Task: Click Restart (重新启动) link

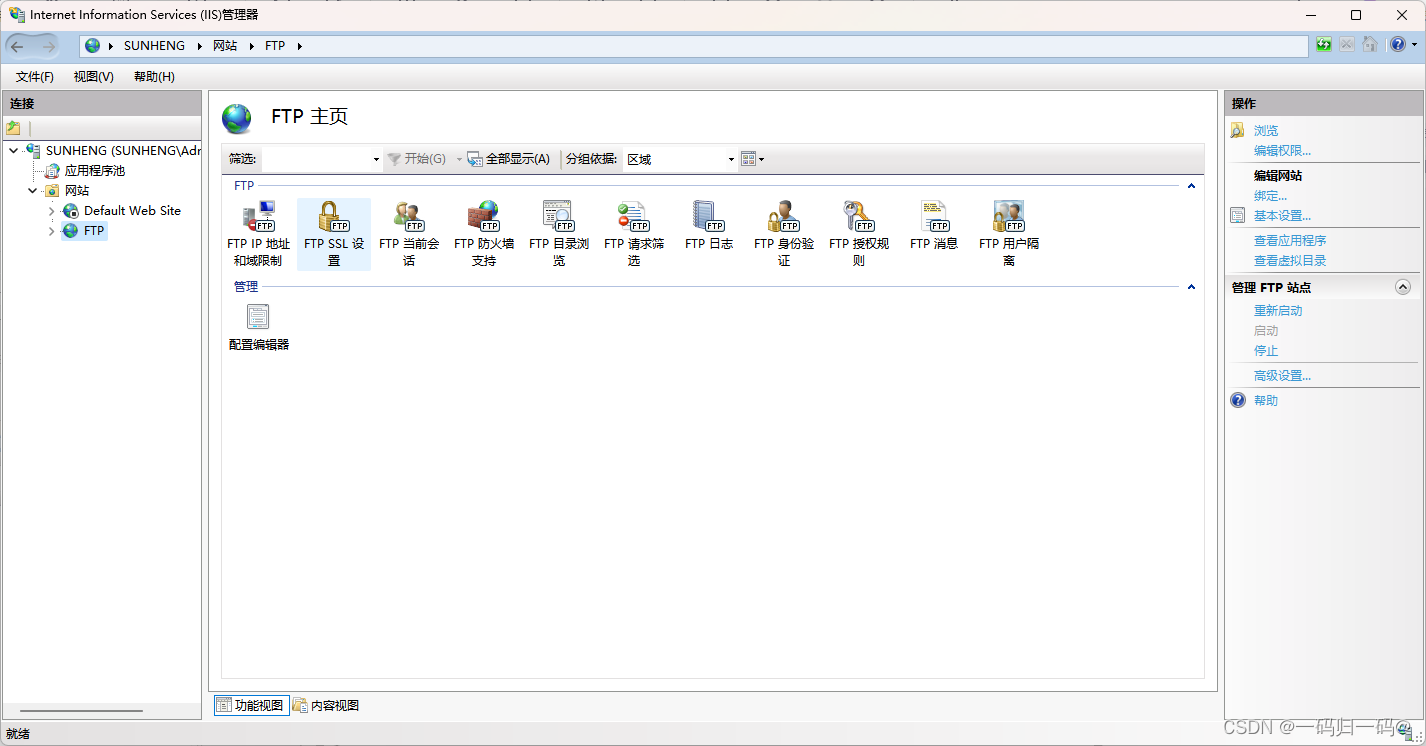Action: (x=1278, y=311)
